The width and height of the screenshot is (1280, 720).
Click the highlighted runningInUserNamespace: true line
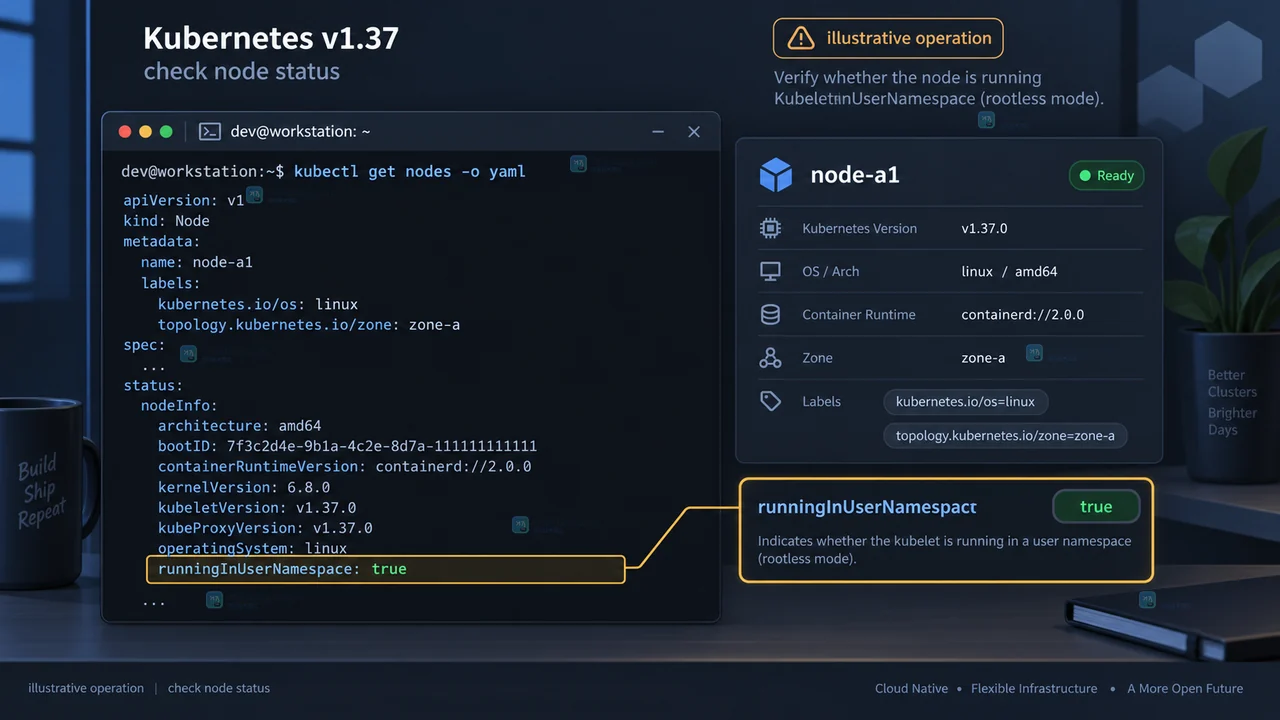pos(385,569)
